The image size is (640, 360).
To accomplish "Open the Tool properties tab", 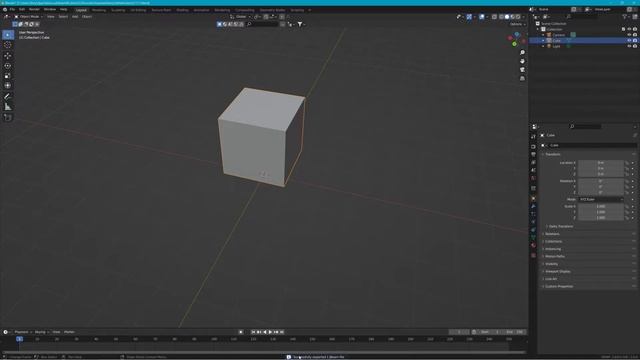I will click(x=533, y=137).
